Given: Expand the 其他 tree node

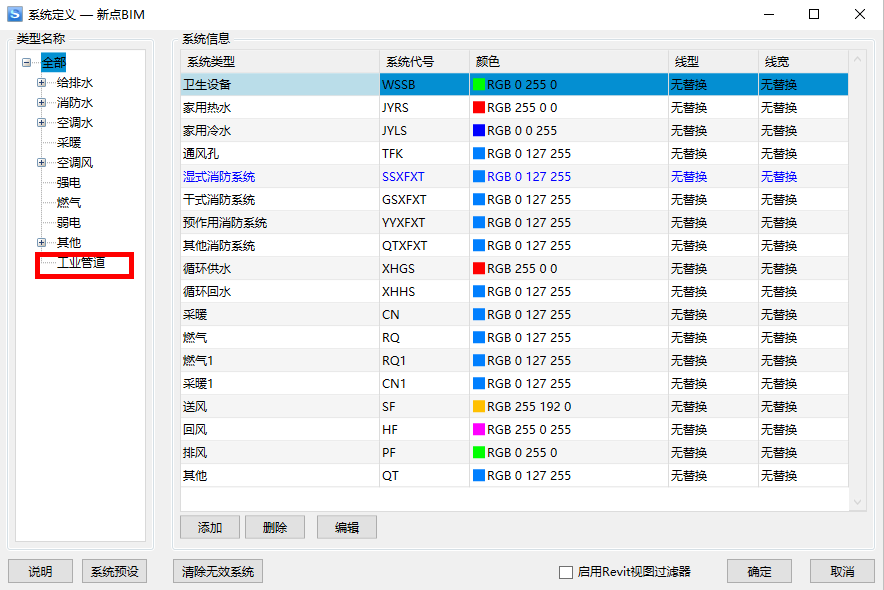Looking at the screenshot, I should (x=41, y=242).
